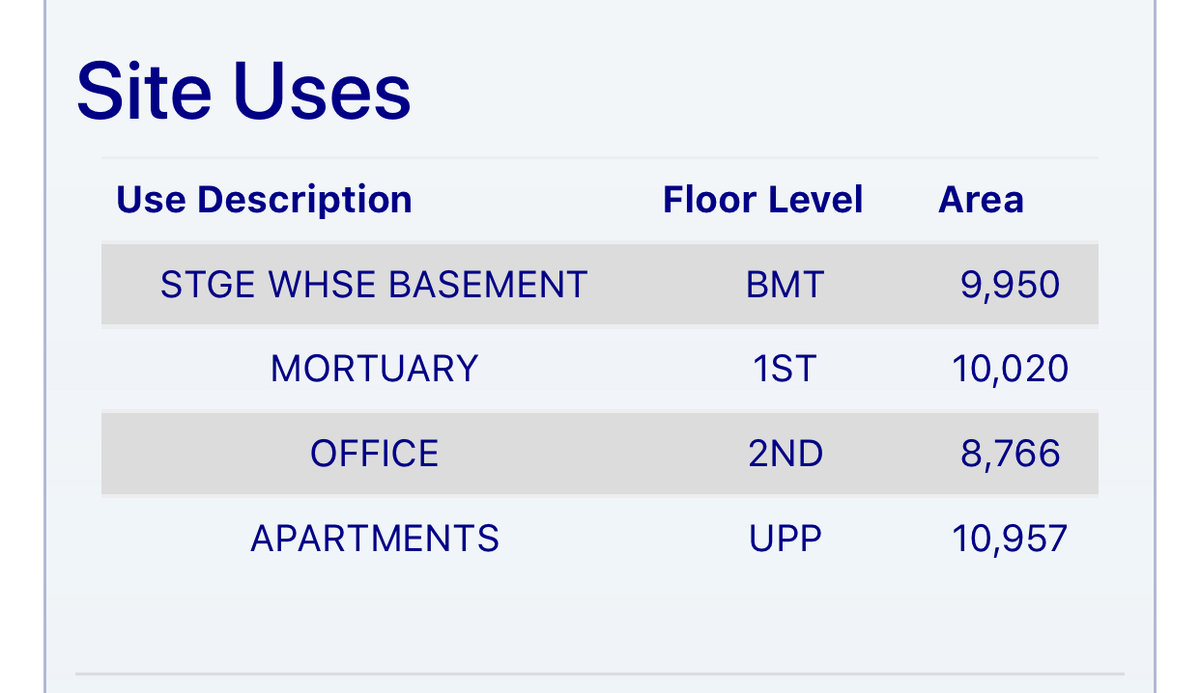
Task: Click the OFFICE use description
Action: (374, 454)
